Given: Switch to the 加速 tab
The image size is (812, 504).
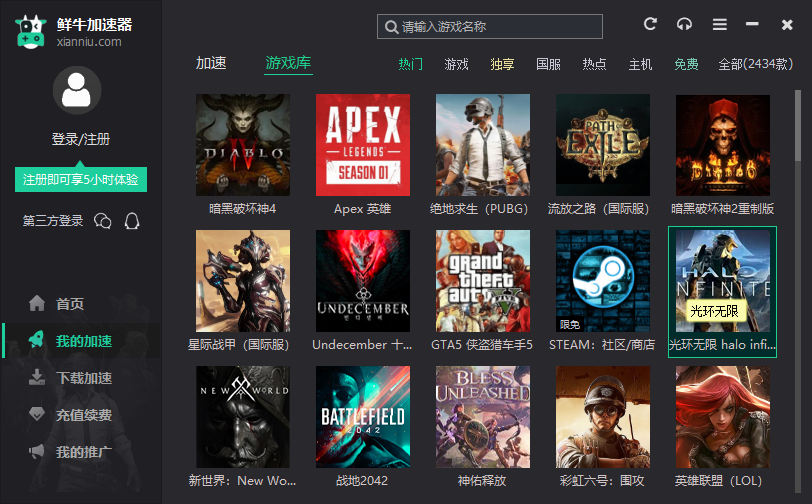Looking at the screenshot, I should click(x=211, y=63).
